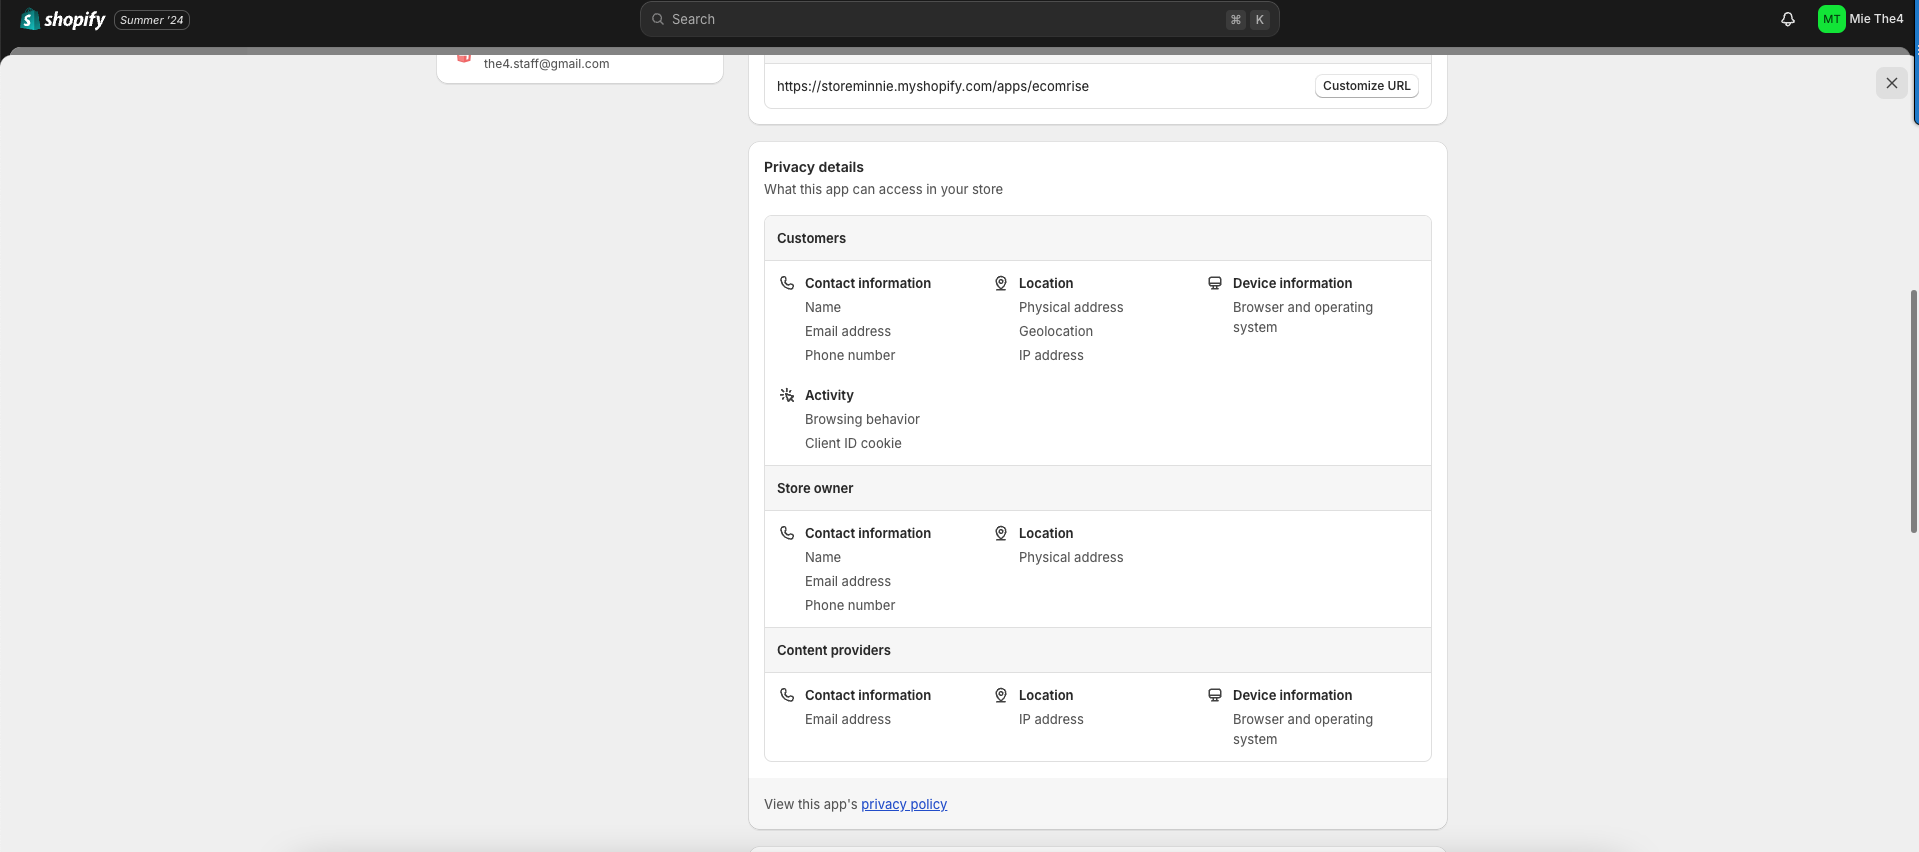The image size is (1919, 852).
Task: Click Content providers Device information icon
Action: point(1214,695)
